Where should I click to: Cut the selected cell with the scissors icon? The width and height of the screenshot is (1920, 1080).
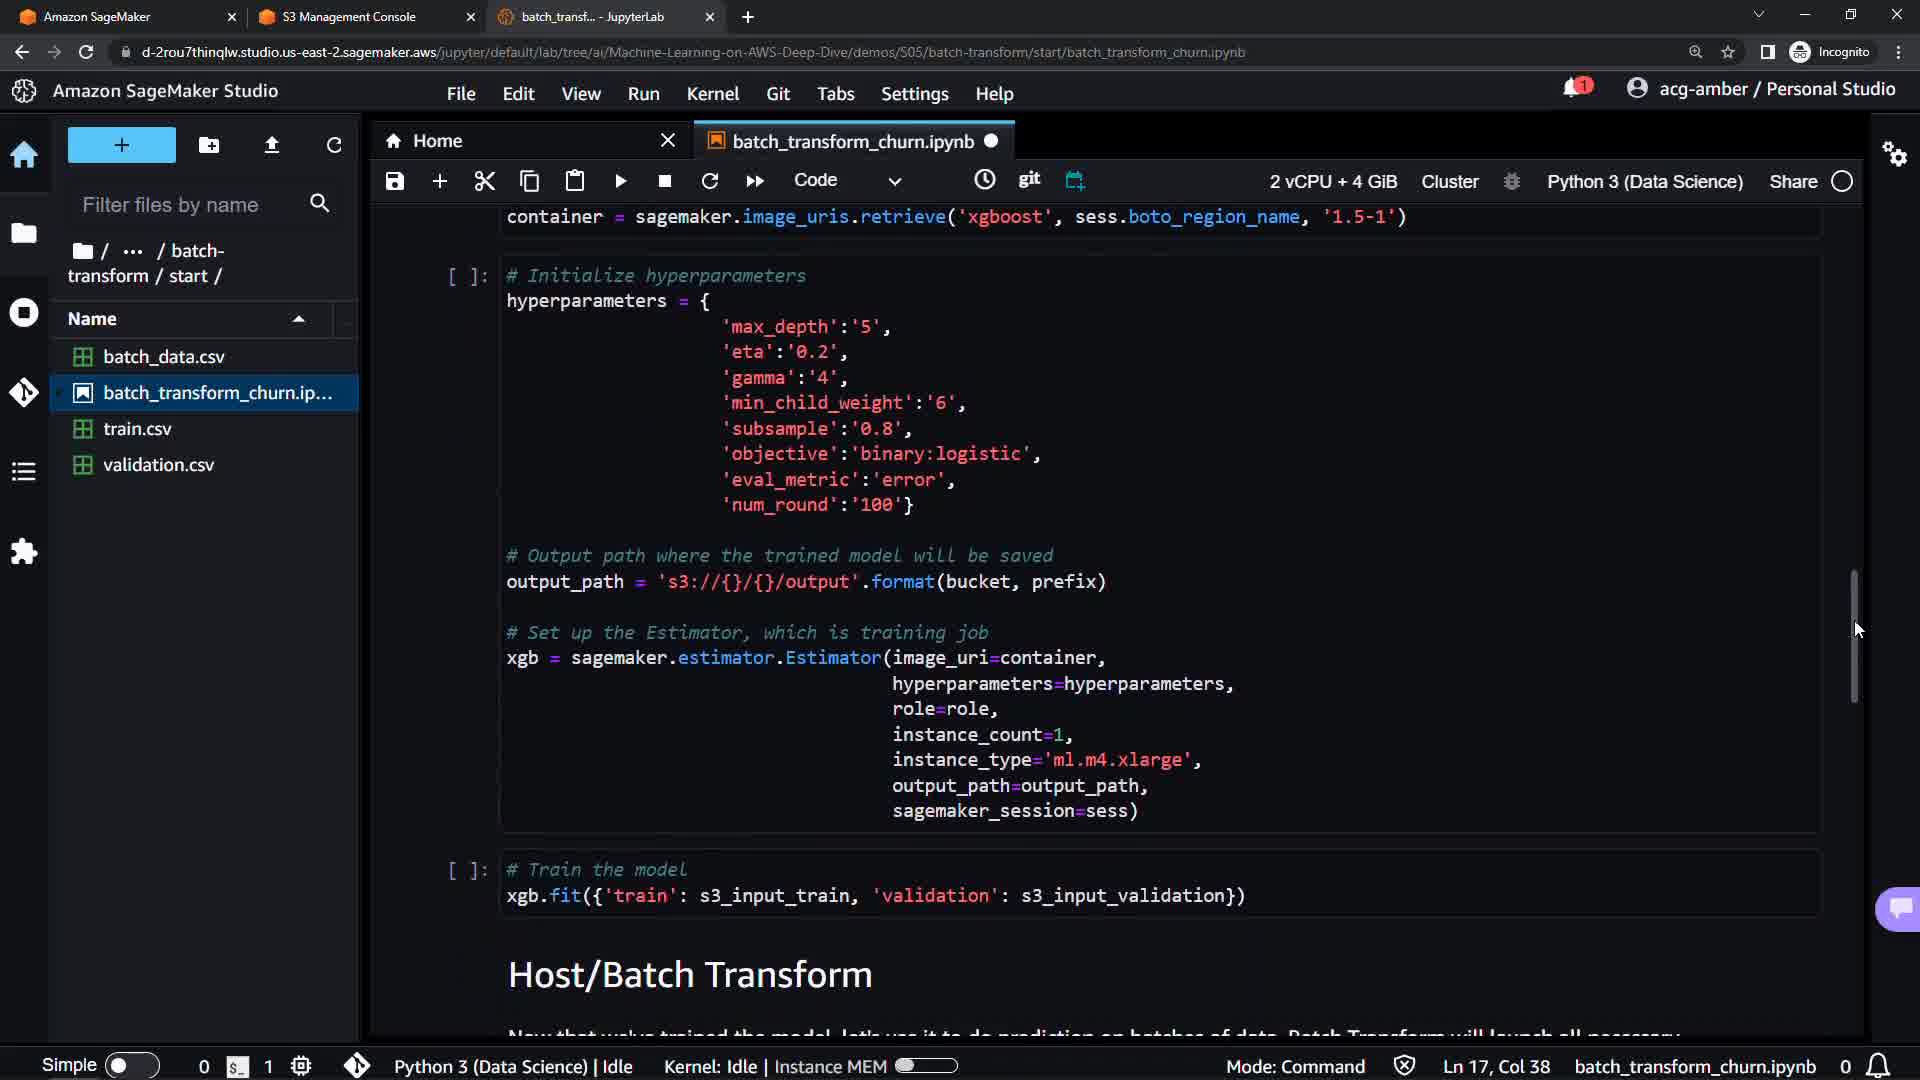tap(485, 181)
